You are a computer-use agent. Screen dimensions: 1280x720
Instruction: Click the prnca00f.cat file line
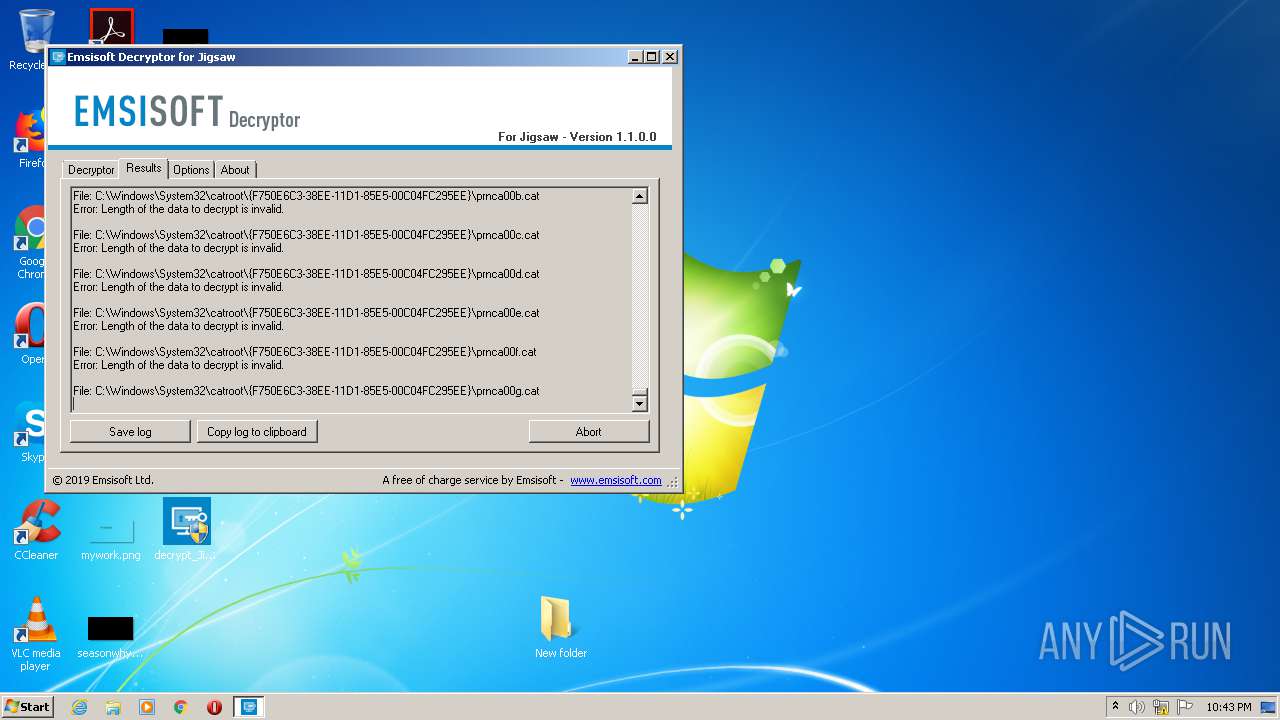click(x=305, y=352)
